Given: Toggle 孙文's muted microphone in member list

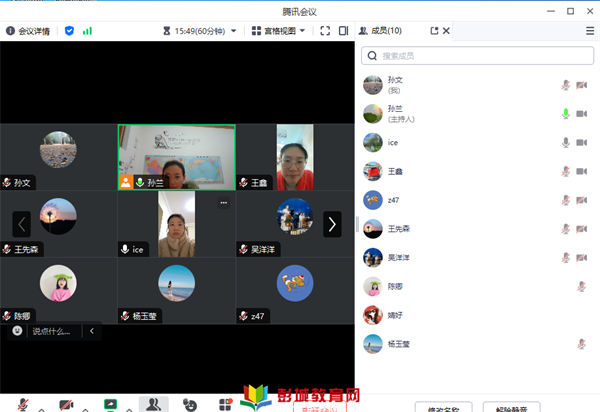Looking at the screenshot, I should click(x=566, y=85).
